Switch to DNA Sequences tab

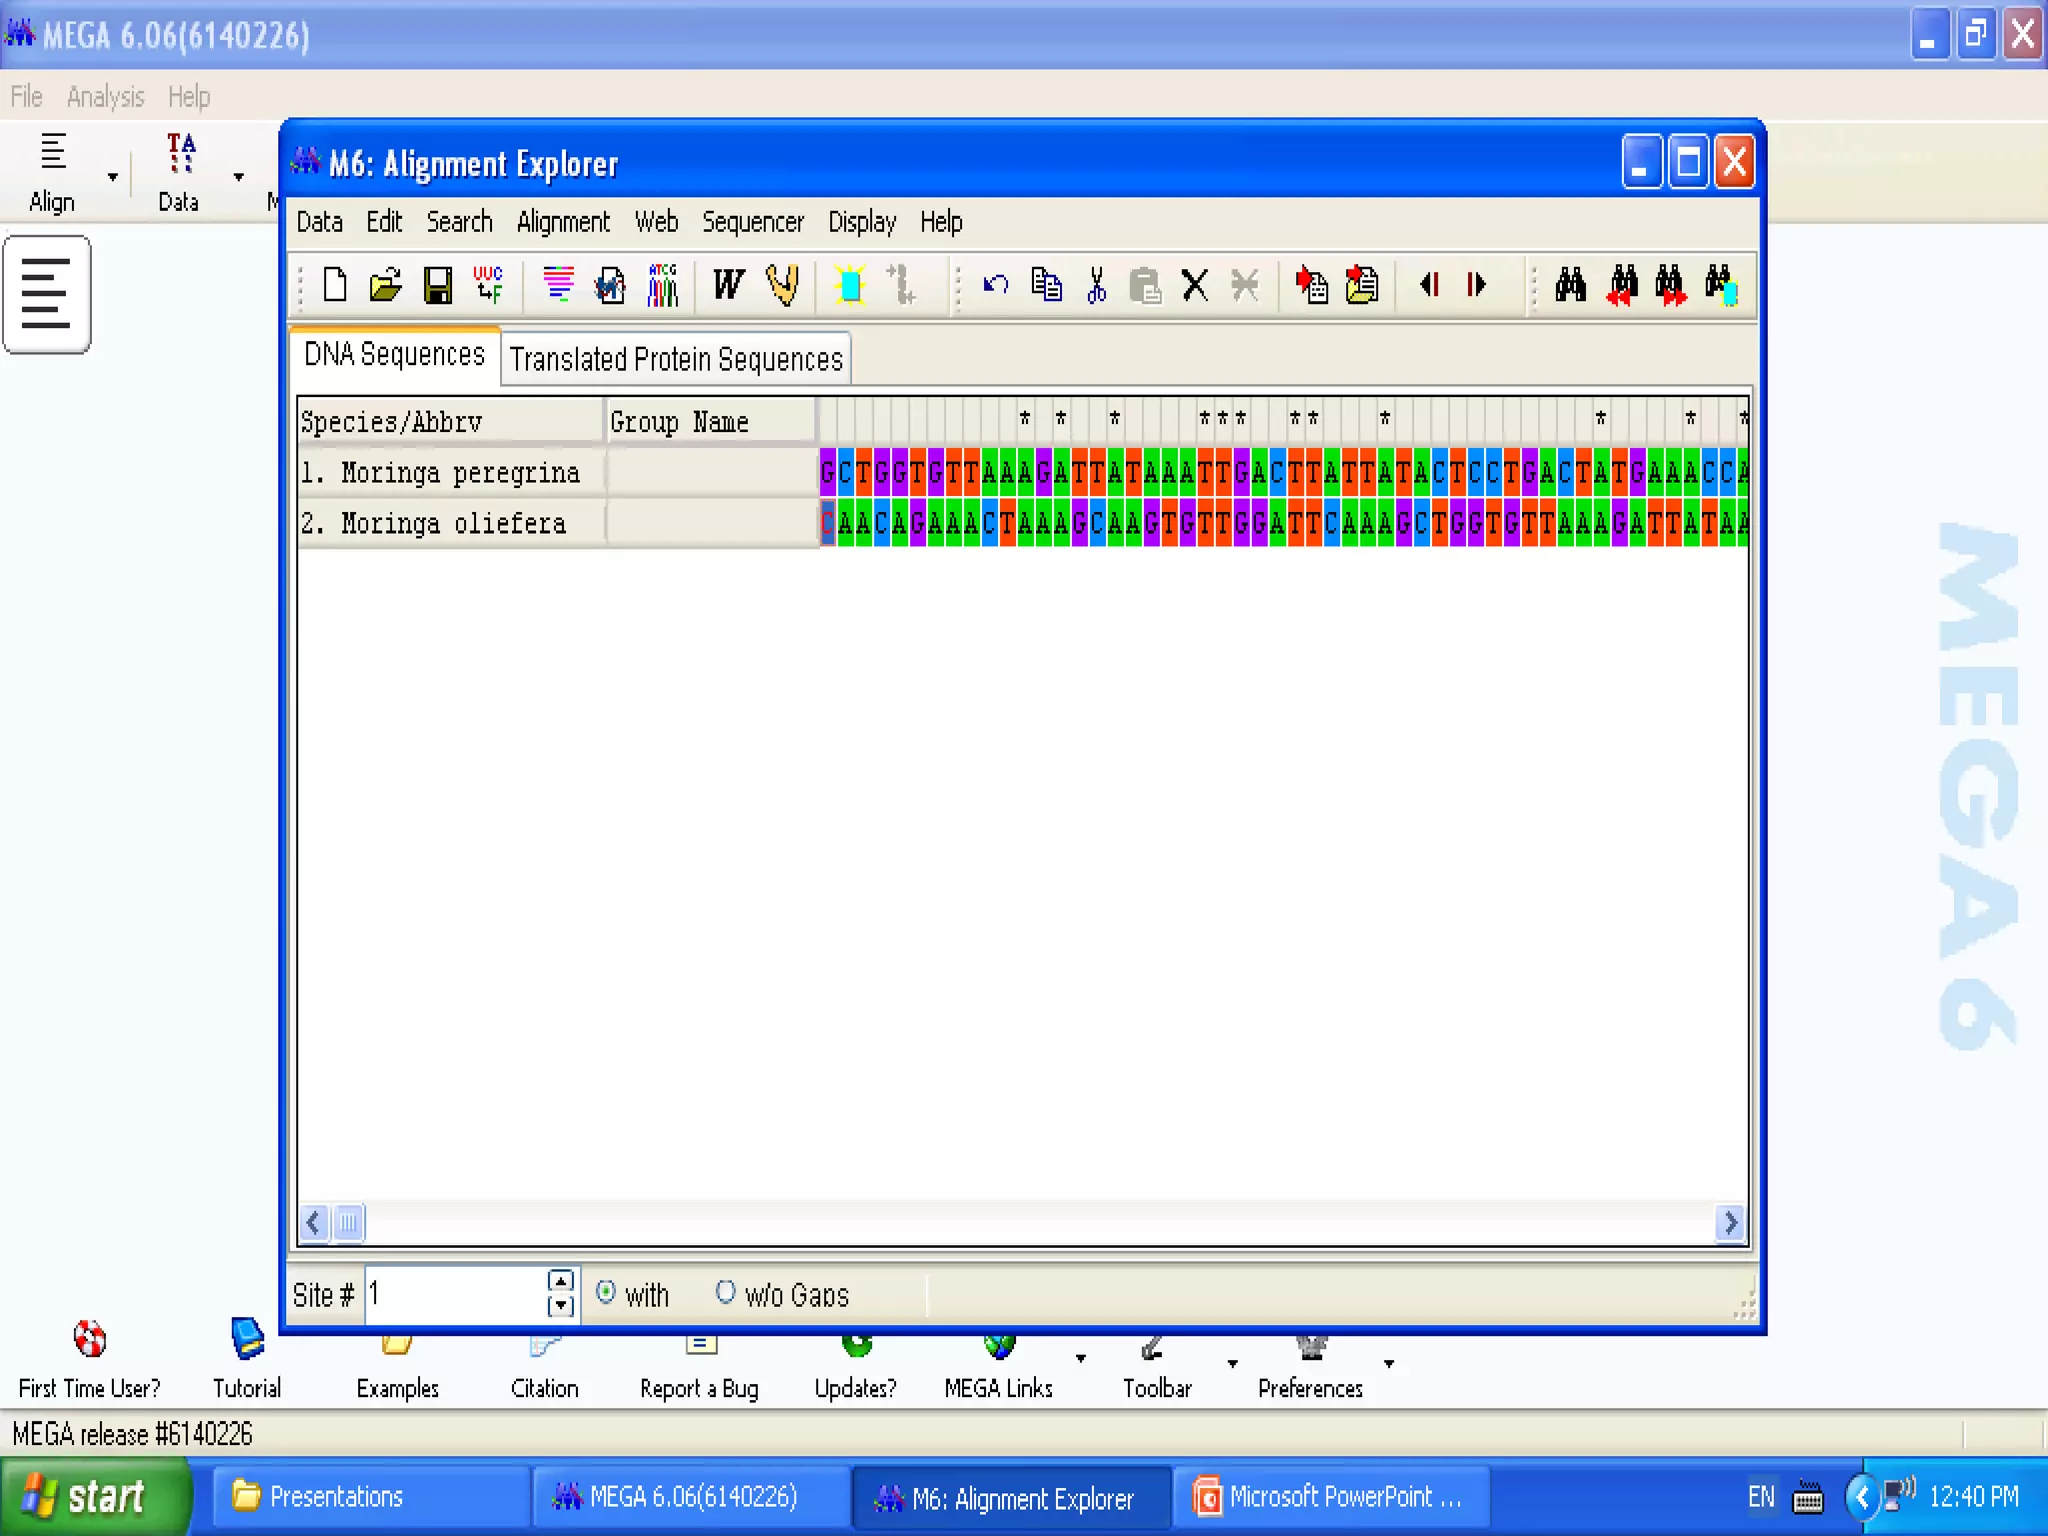(x=394, y=354)
